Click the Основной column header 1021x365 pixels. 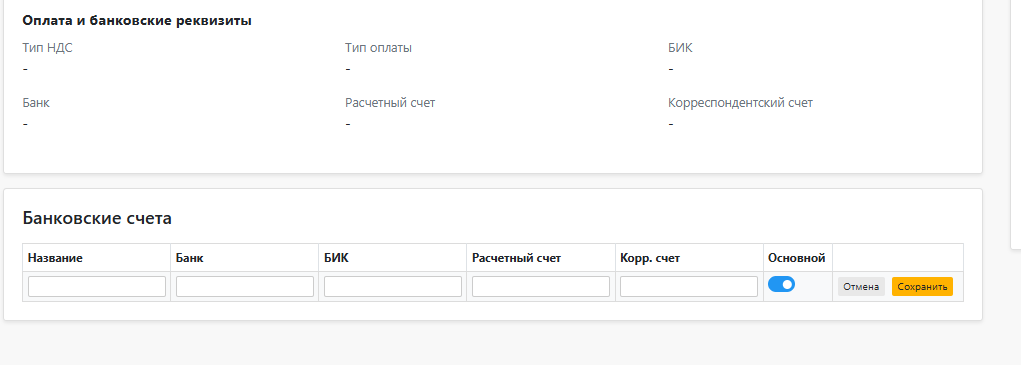click(x=796, y=258)
